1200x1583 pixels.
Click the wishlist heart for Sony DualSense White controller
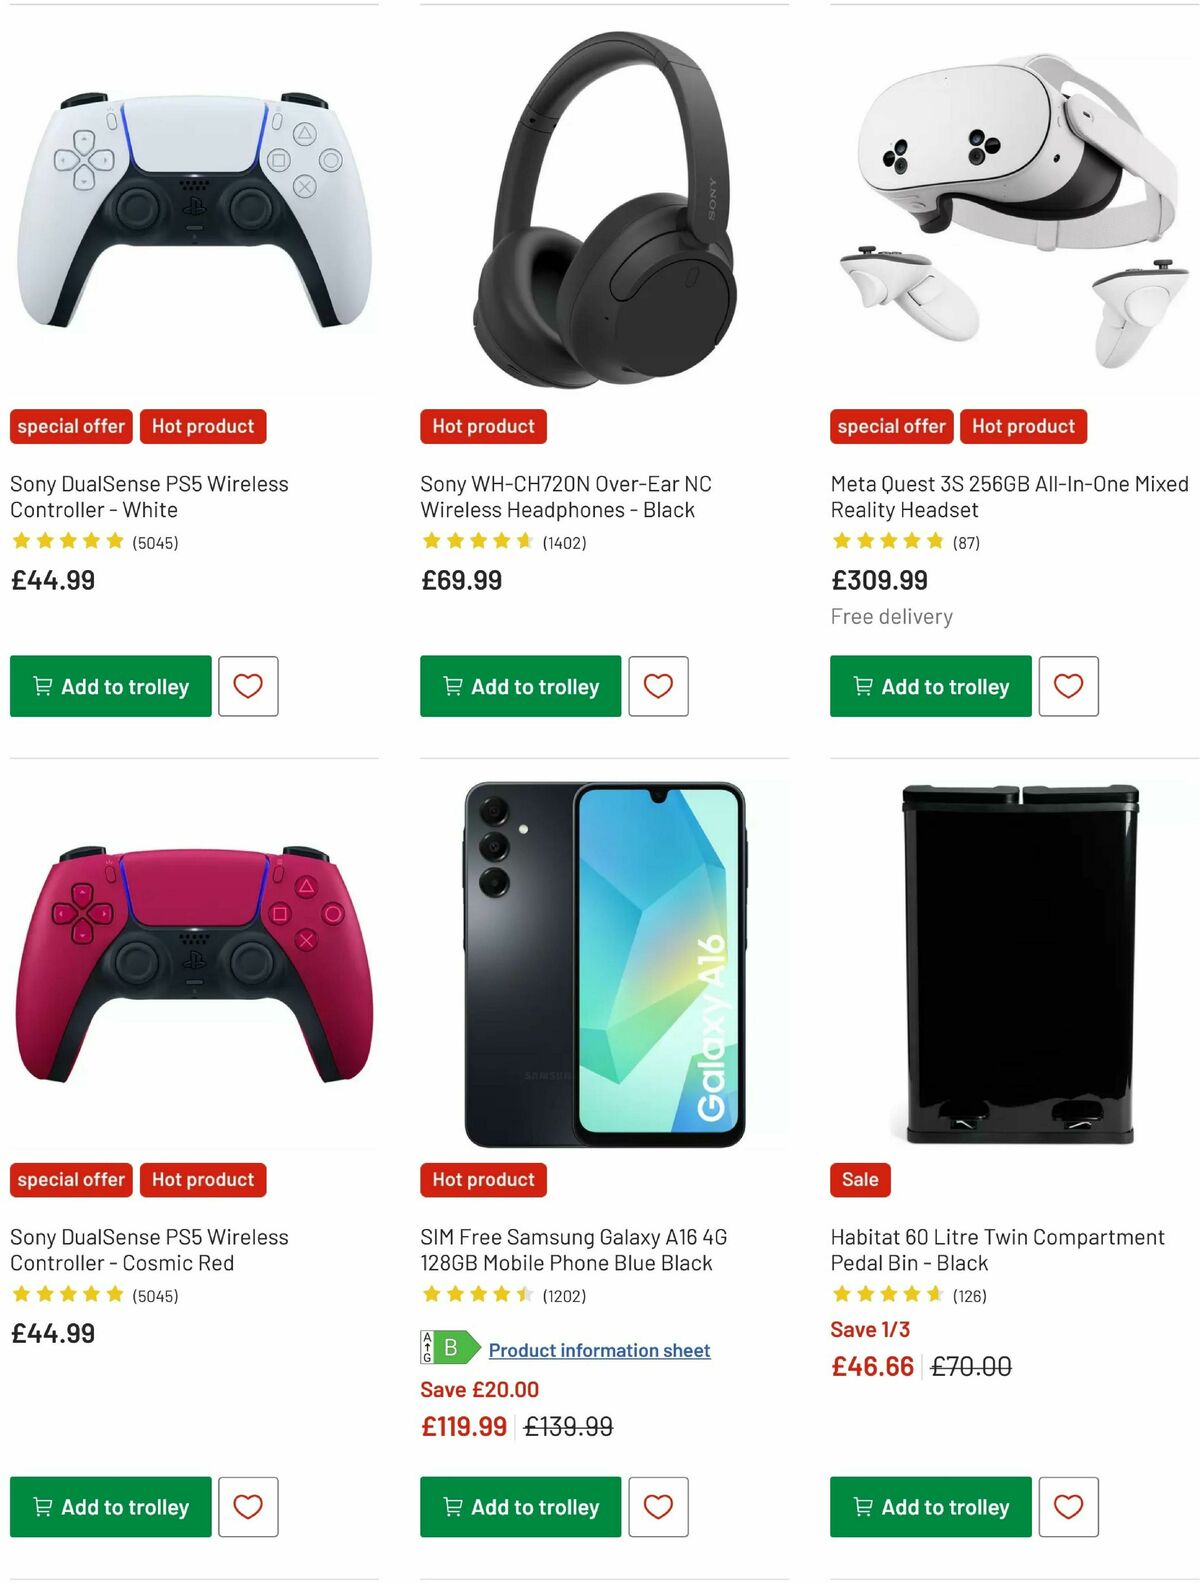247,686
